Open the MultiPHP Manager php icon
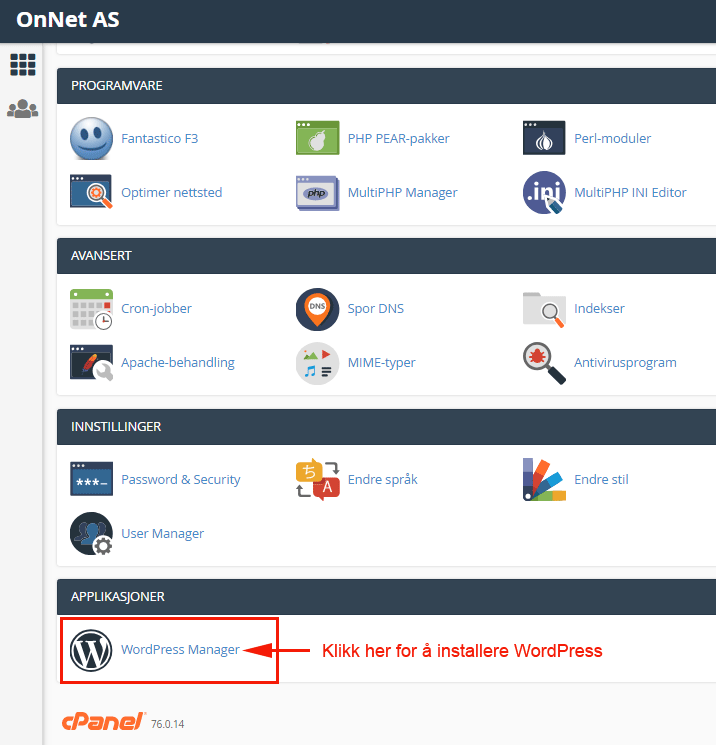Screen dimensions: 716x745 pyautogui.click(x=317, y=192)
